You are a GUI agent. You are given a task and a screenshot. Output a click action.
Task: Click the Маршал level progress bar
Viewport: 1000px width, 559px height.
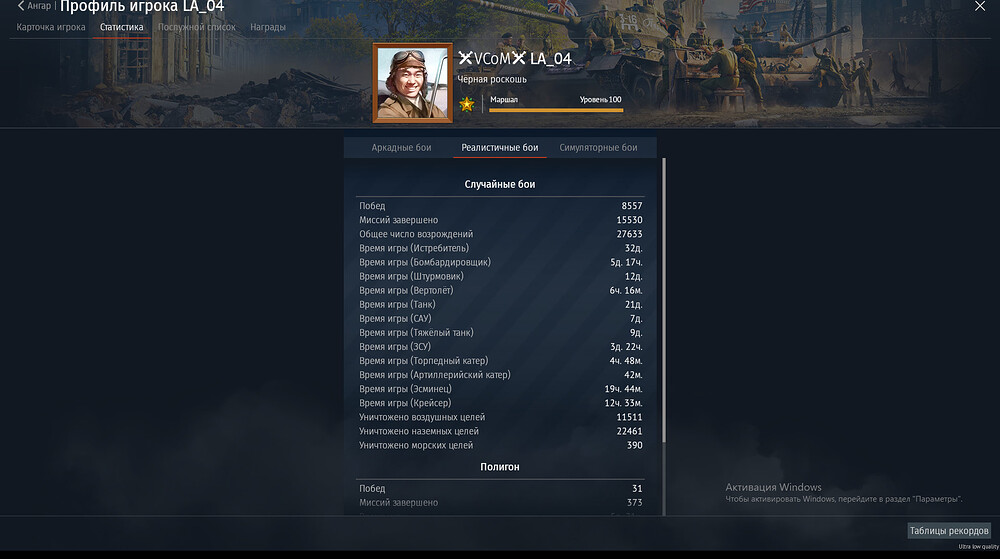point(556,110)
